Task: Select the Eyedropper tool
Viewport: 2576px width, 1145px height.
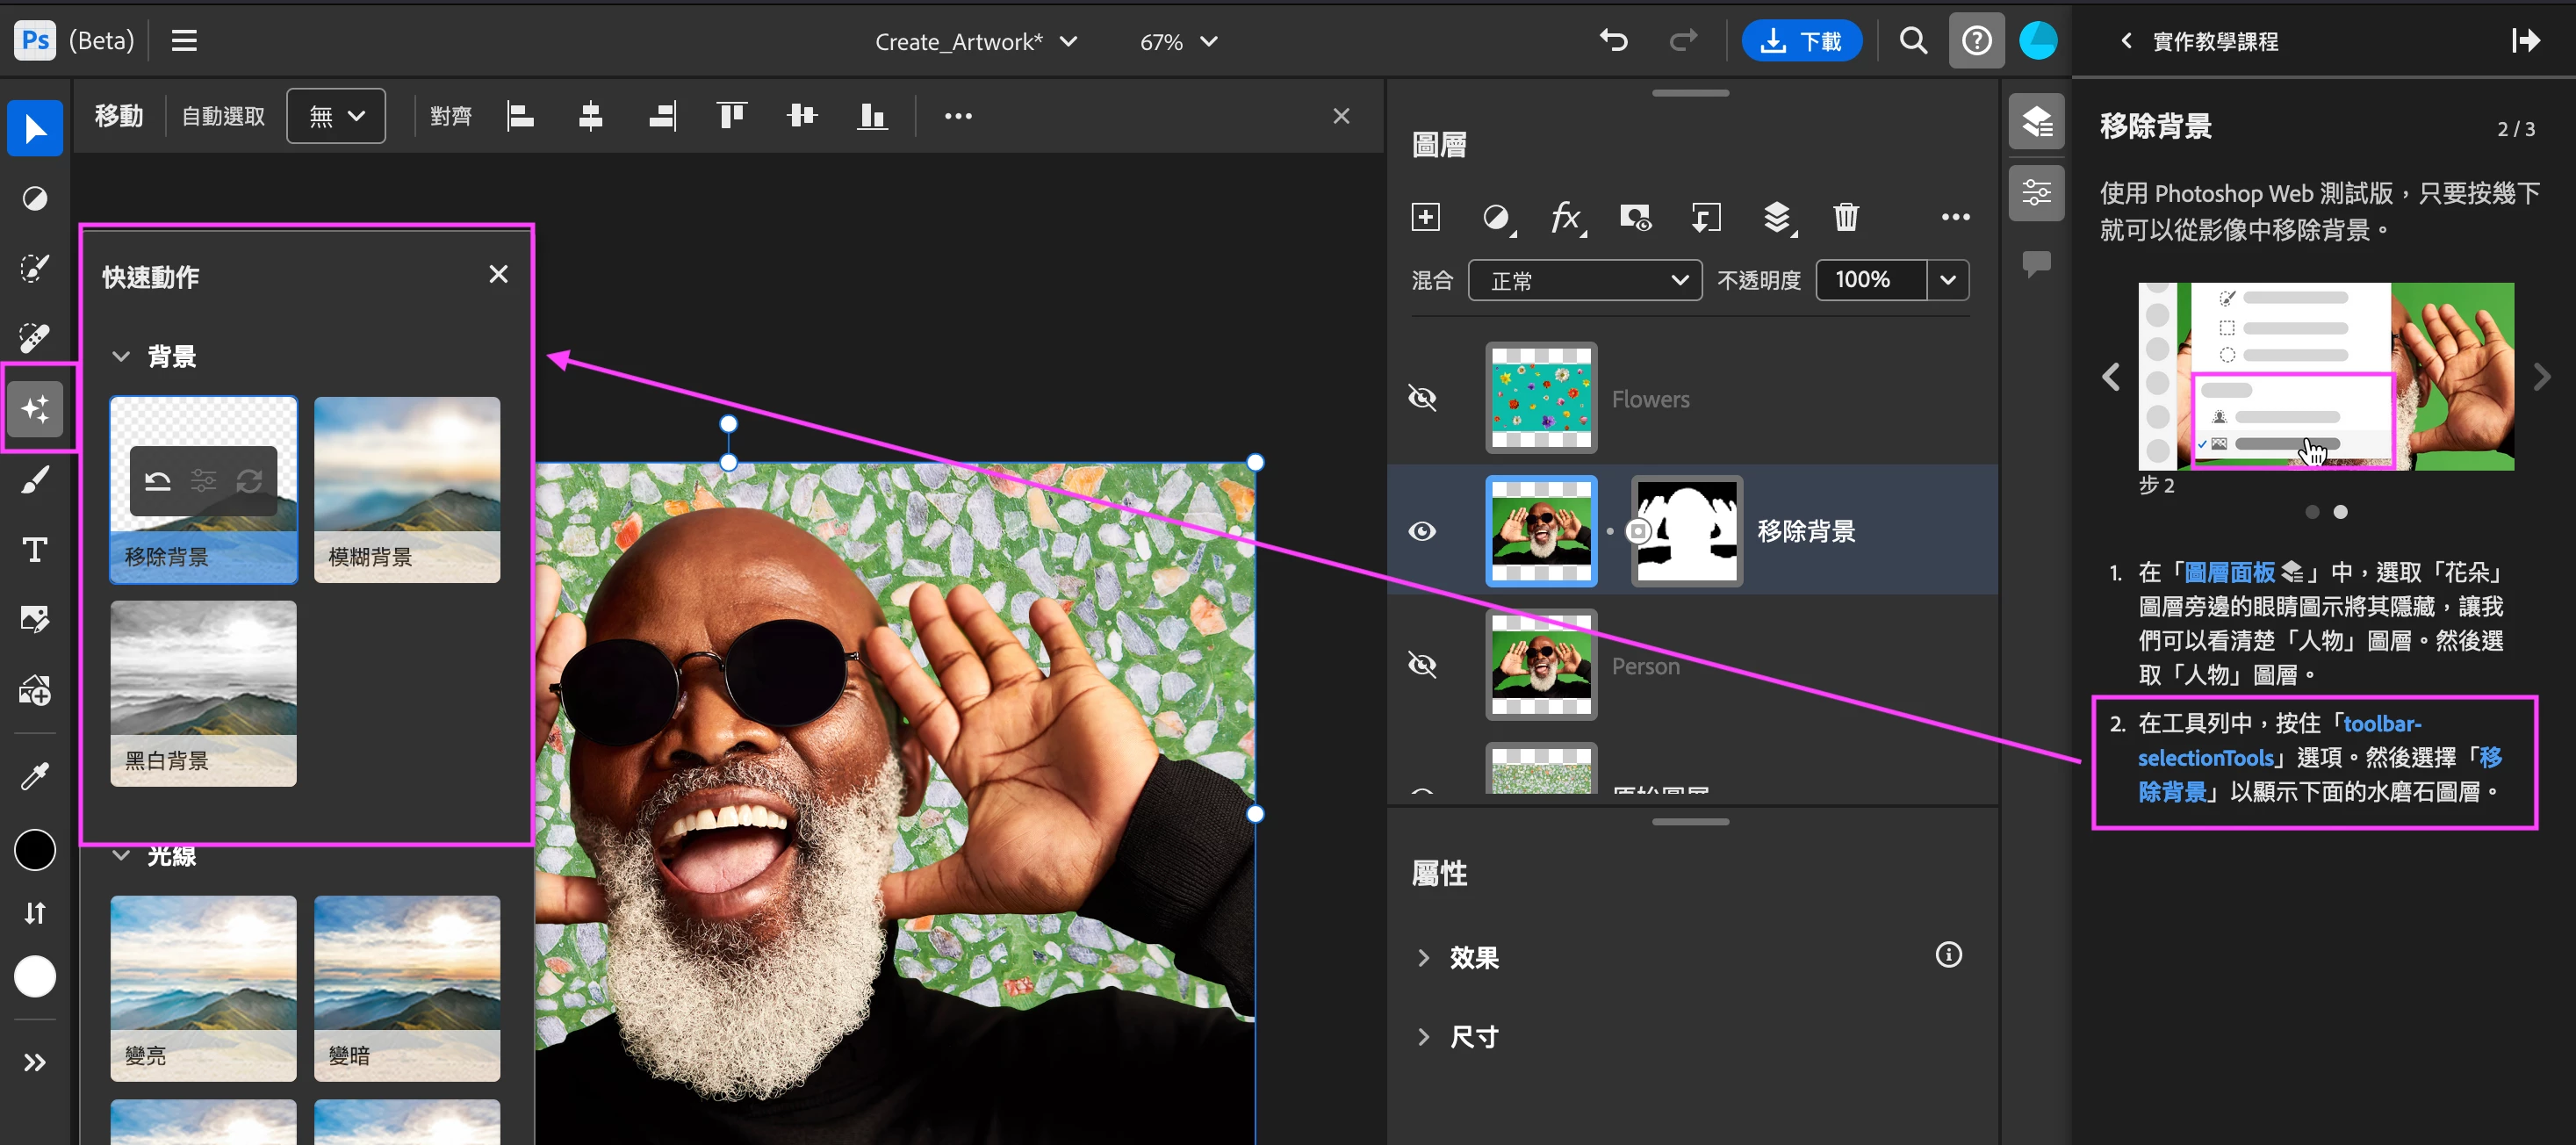Action: point(35,775)
